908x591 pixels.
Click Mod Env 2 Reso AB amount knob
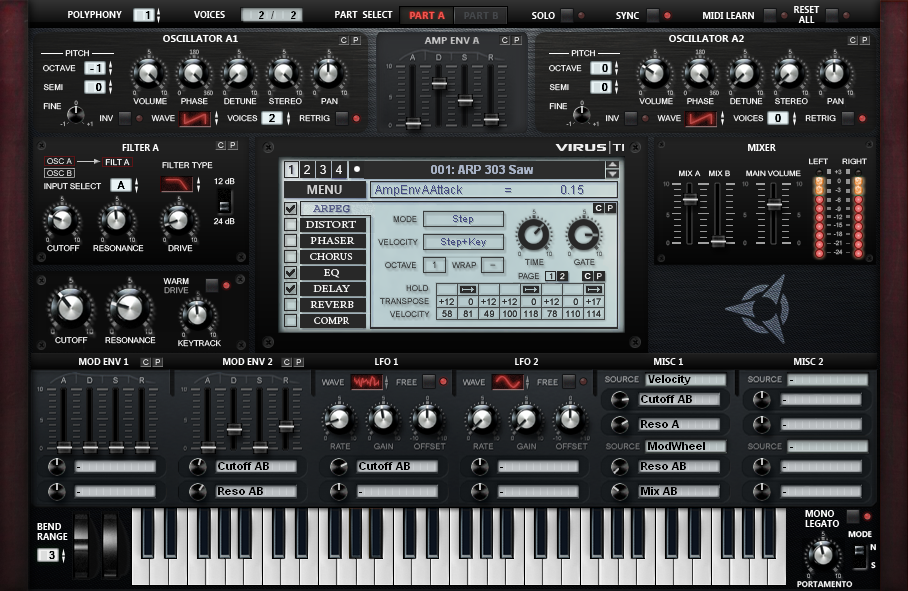point(198,491)
